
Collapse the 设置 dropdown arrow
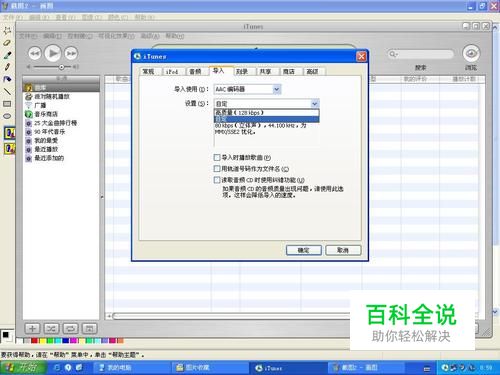pyautogui.click(x=314, y=104)
